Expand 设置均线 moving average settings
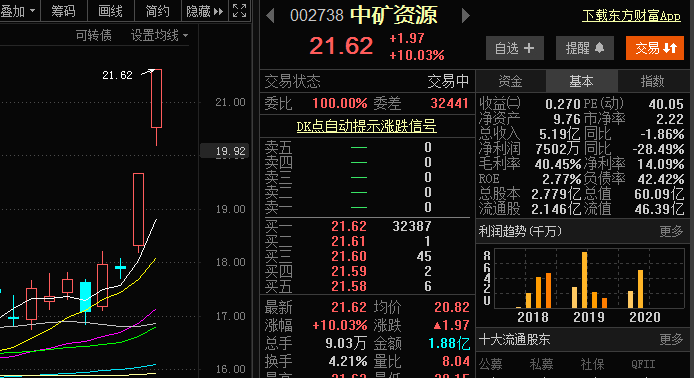The width and height of the screenshot is (694, 378). [159, 35]
